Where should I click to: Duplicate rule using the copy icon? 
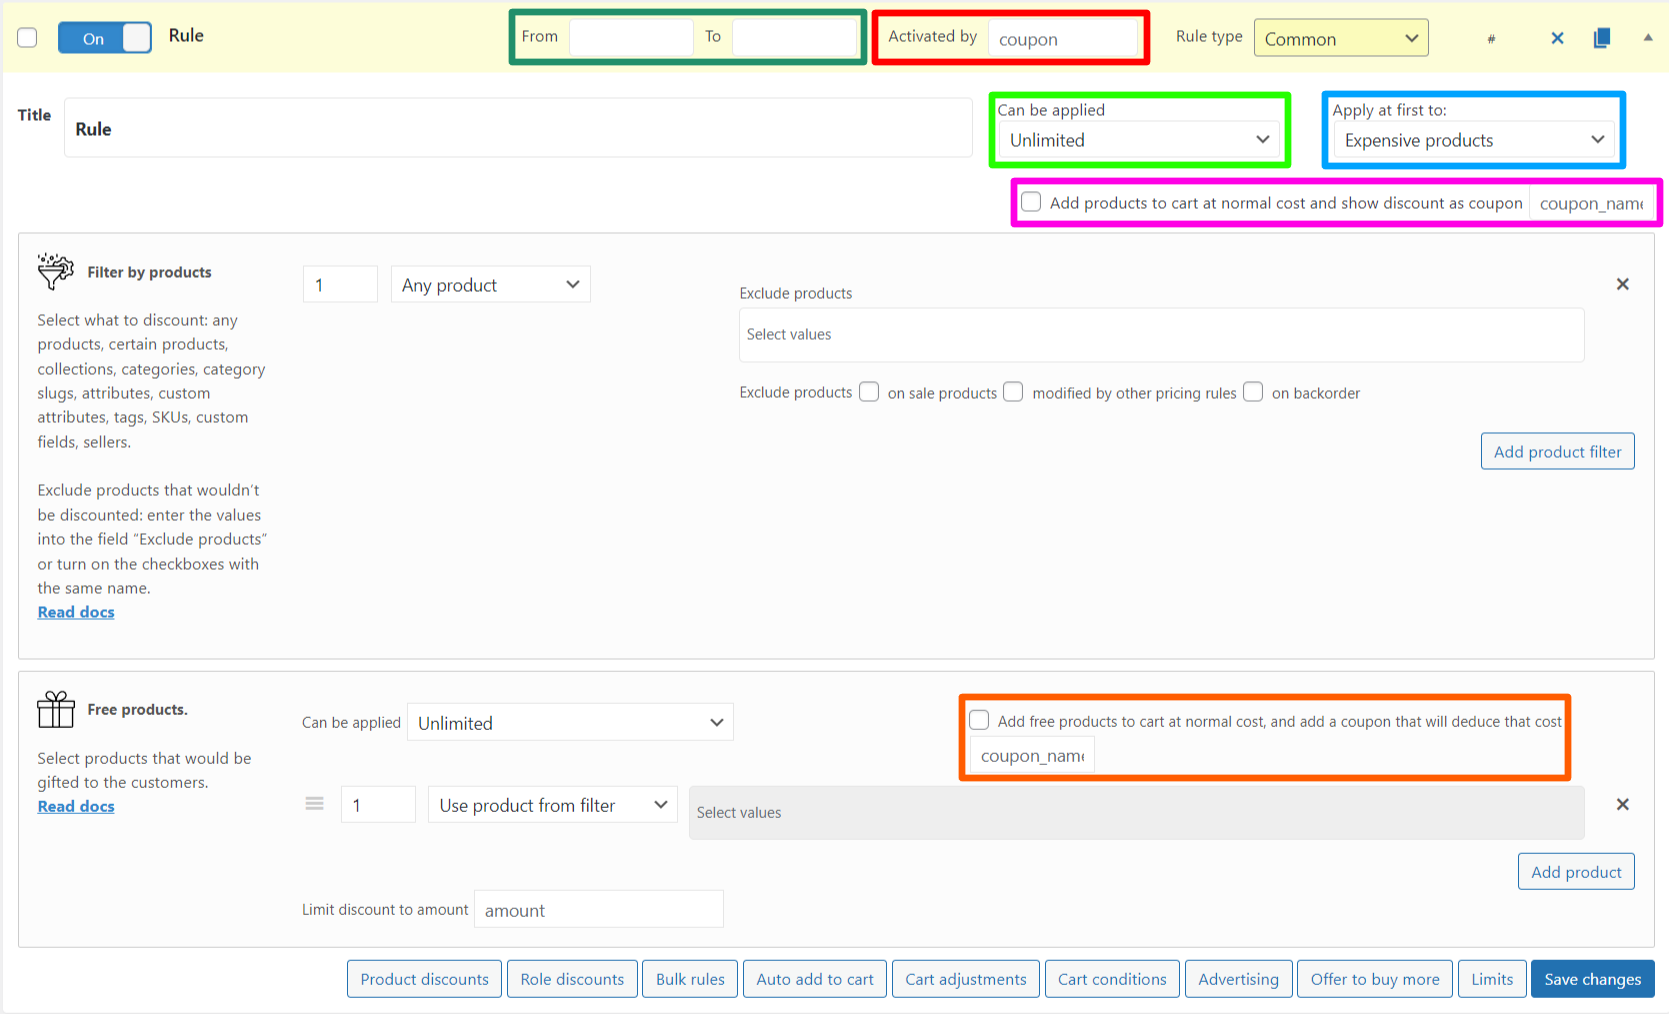(1601, 38)
